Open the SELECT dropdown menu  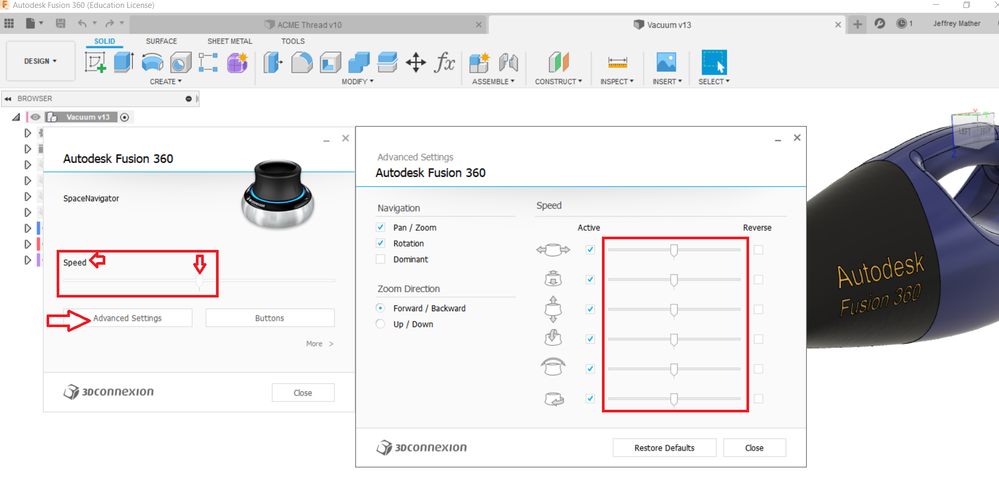(x=714, y=82)
